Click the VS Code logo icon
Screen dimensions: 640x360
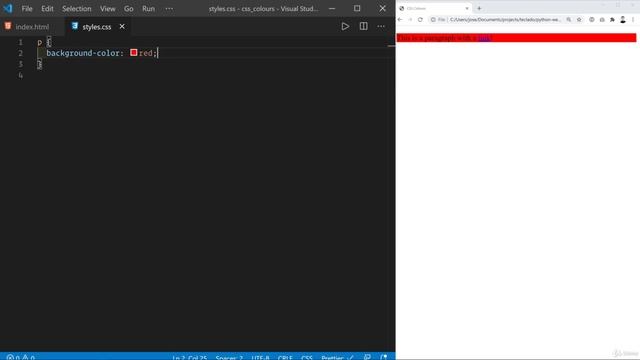pos(8,9)
